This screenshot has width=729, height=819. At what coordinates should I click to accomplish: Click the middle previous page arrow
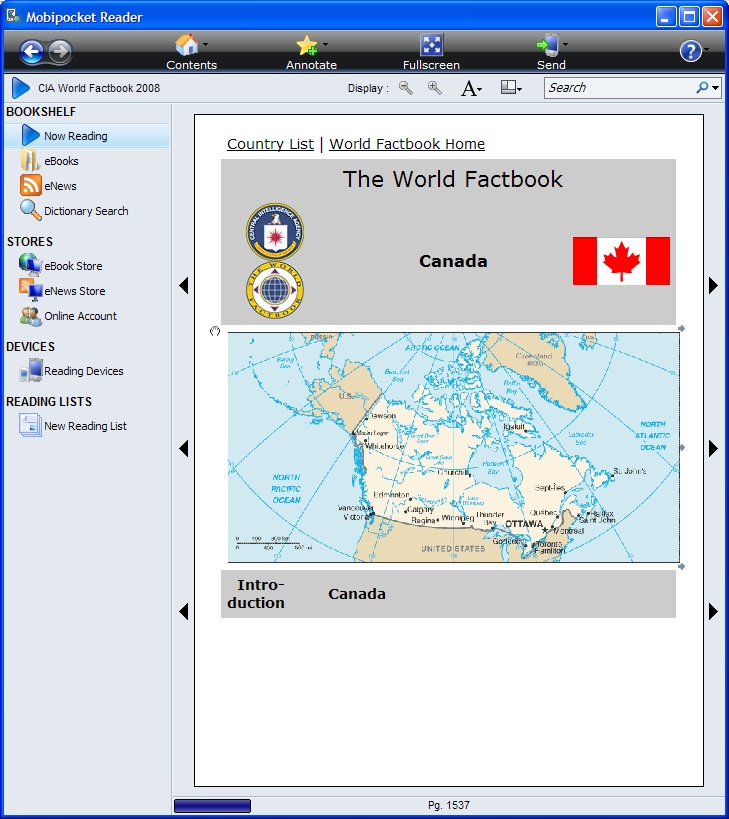tap(184, 449)
